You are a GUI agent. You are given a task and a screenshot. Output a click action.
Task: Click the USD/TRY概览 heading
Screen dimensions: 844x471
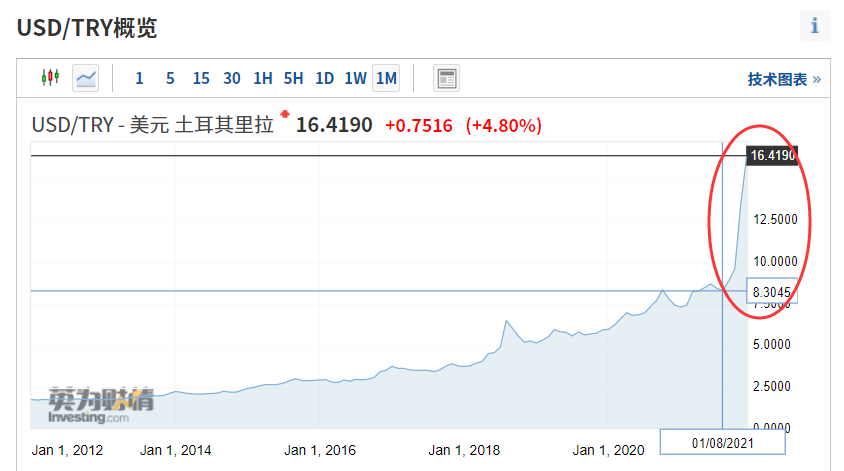(87, 27)
